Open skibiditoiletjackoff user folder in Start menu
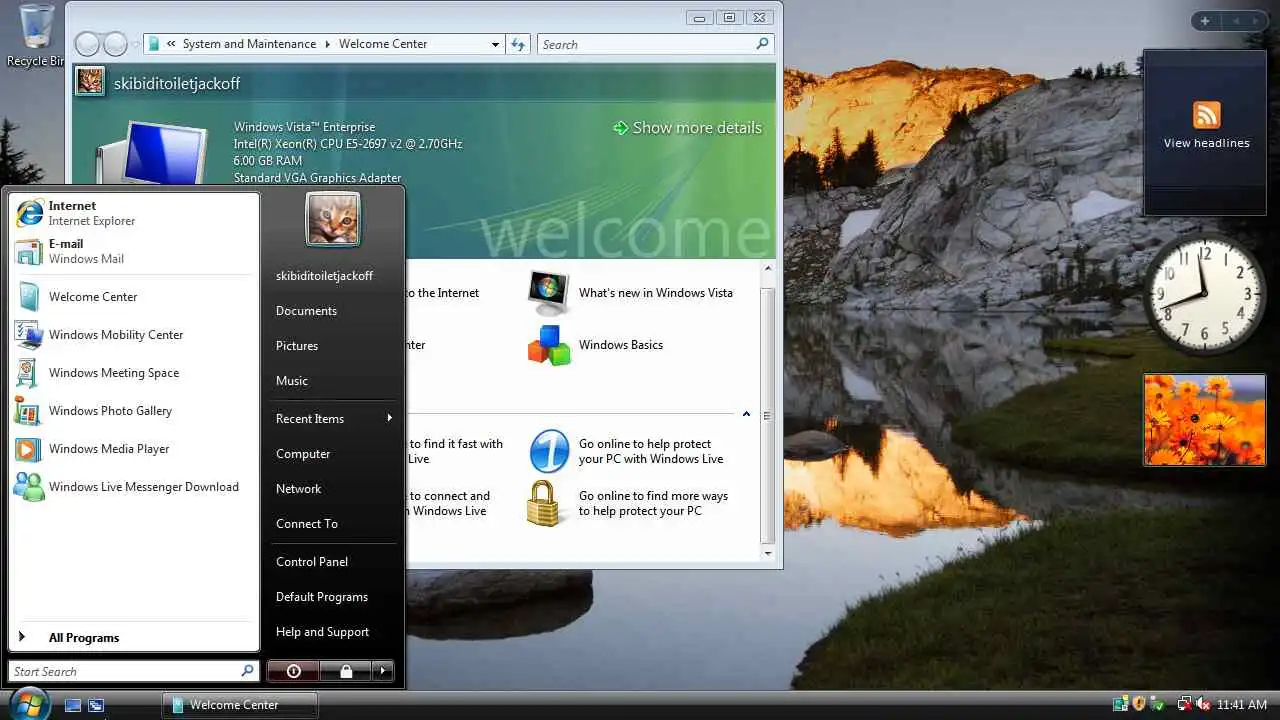This screenshot has height=720, width=1280. (x=334, y=276)
